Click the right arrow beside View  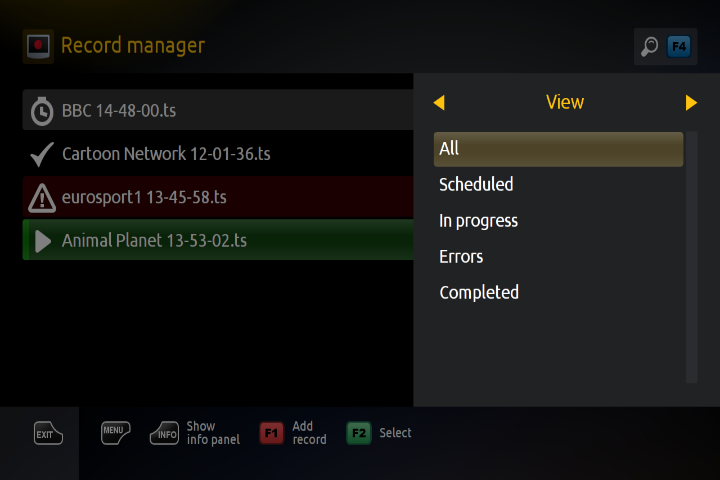click(x=691, y=102)
